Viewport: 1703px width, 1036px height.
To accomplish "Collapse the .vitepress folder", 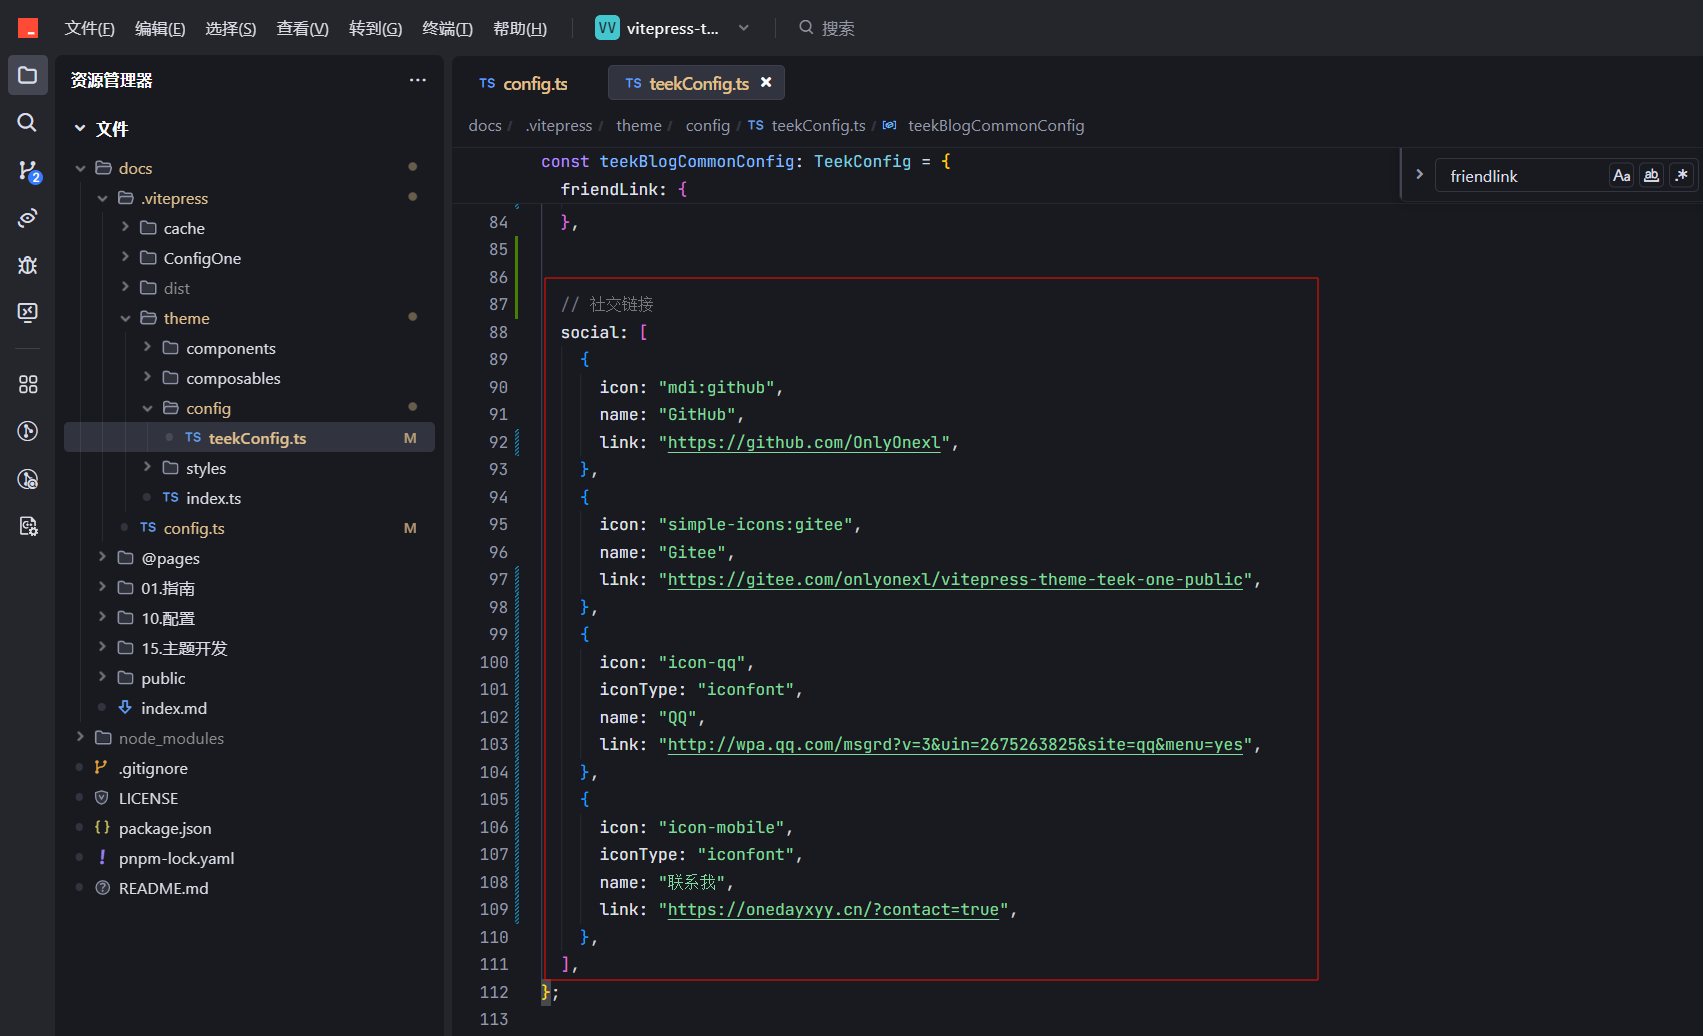I will click(x=102, y=198).
